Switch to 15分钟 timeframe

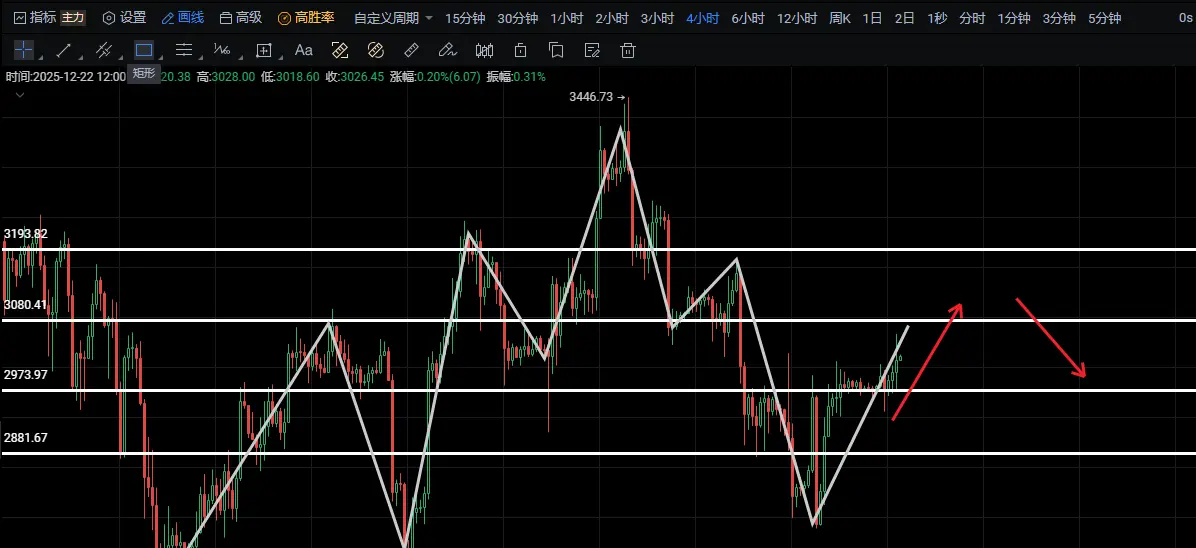pos(465,18)
